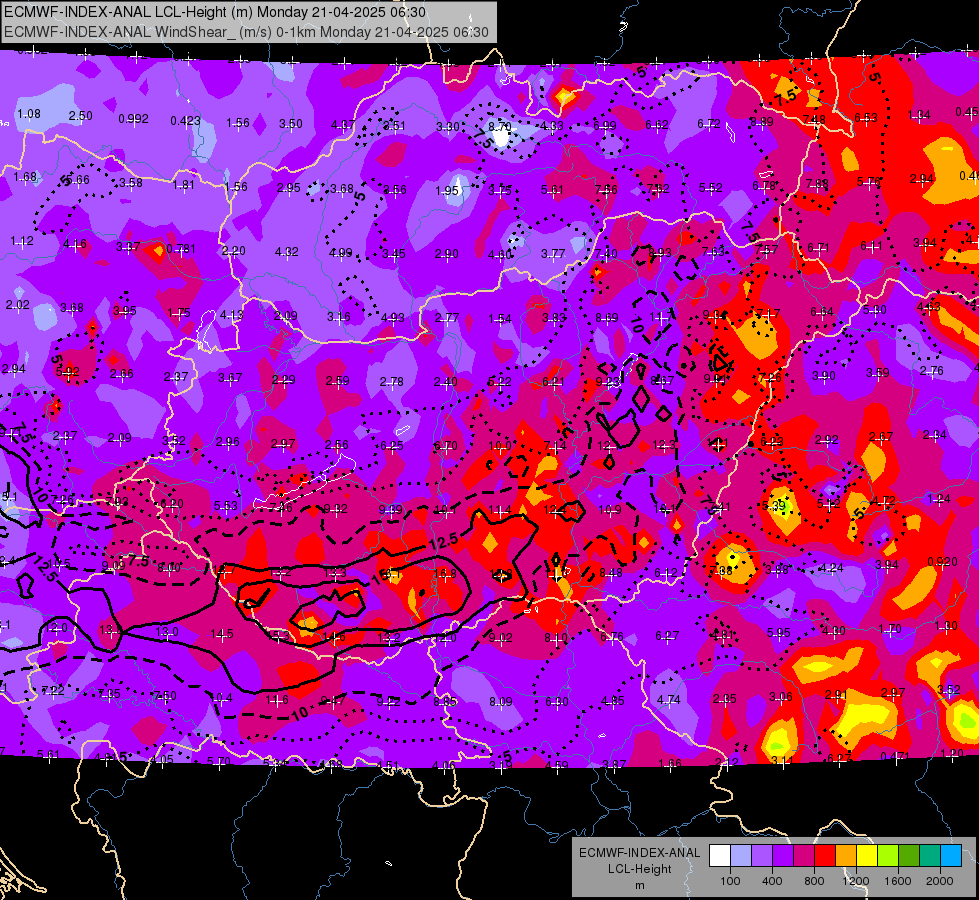
Task: Click the map value '3.30'
Action: click(x=448, y=127)
